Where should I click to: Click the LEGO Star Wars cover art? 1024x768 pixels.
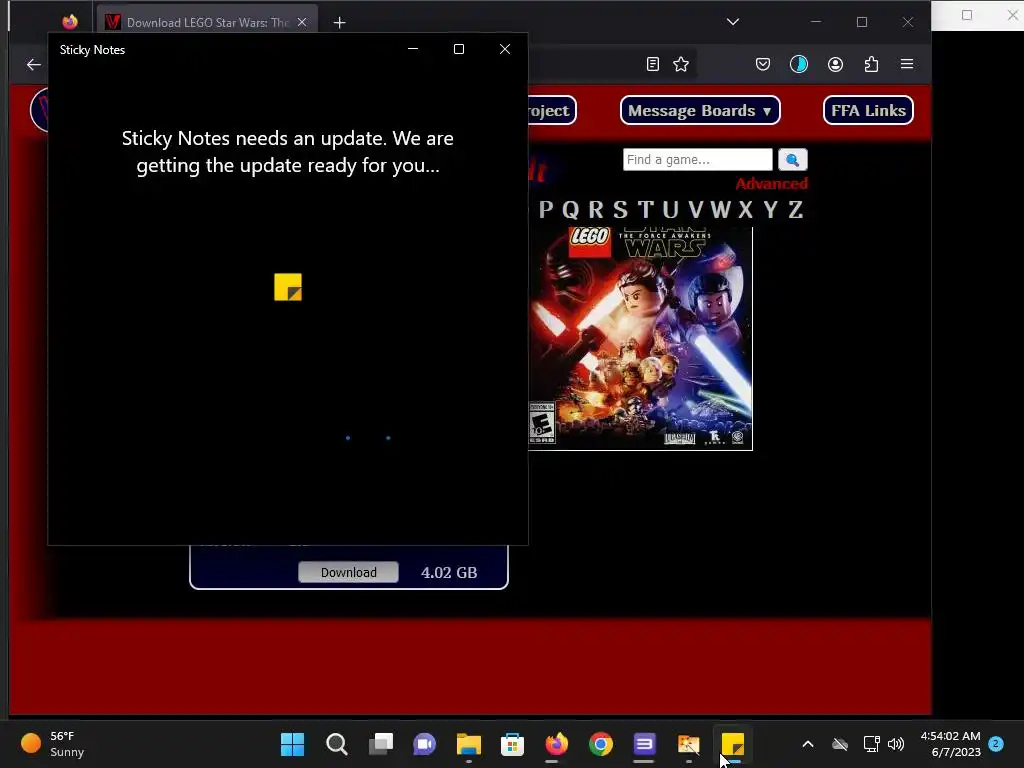641,338
